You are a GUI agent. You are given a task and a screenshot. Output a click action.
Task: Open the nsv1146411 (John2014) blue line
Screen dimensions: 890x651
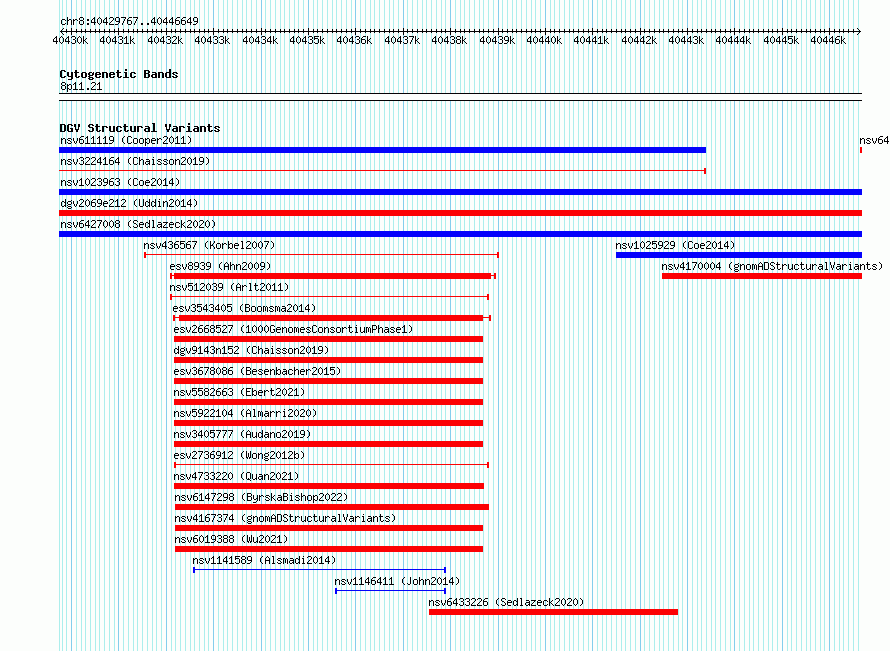391,591
